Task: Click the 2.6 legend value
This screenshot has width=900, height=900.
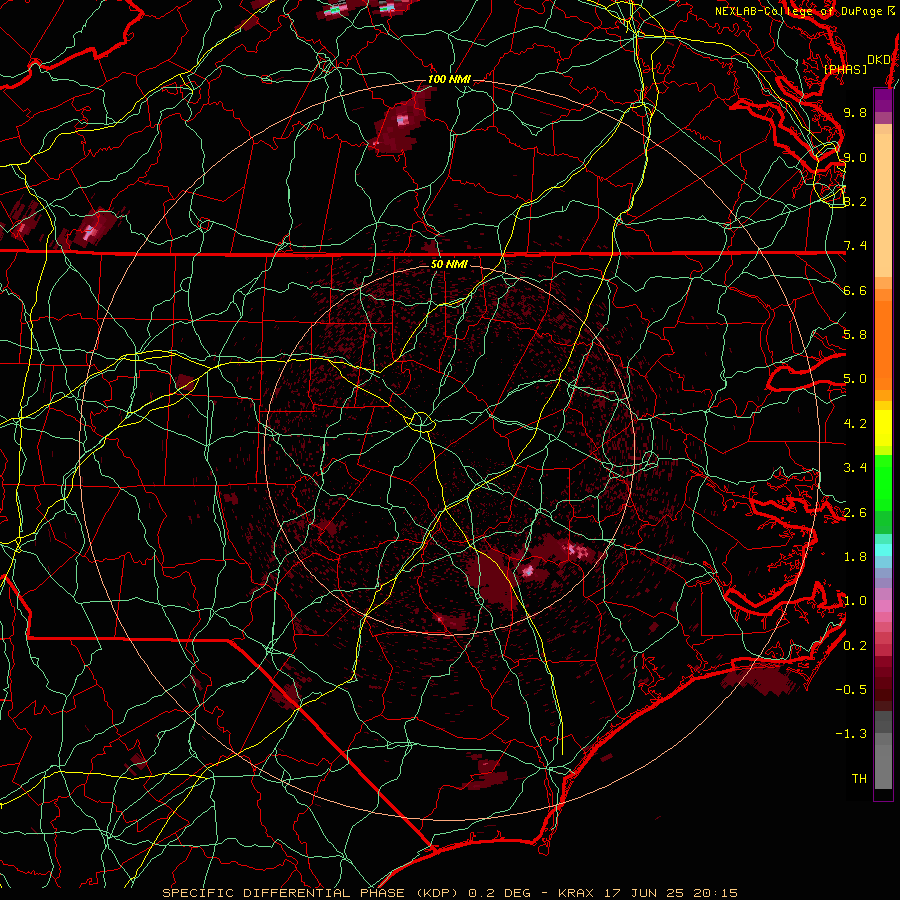Action: click(x=855, y=513)
